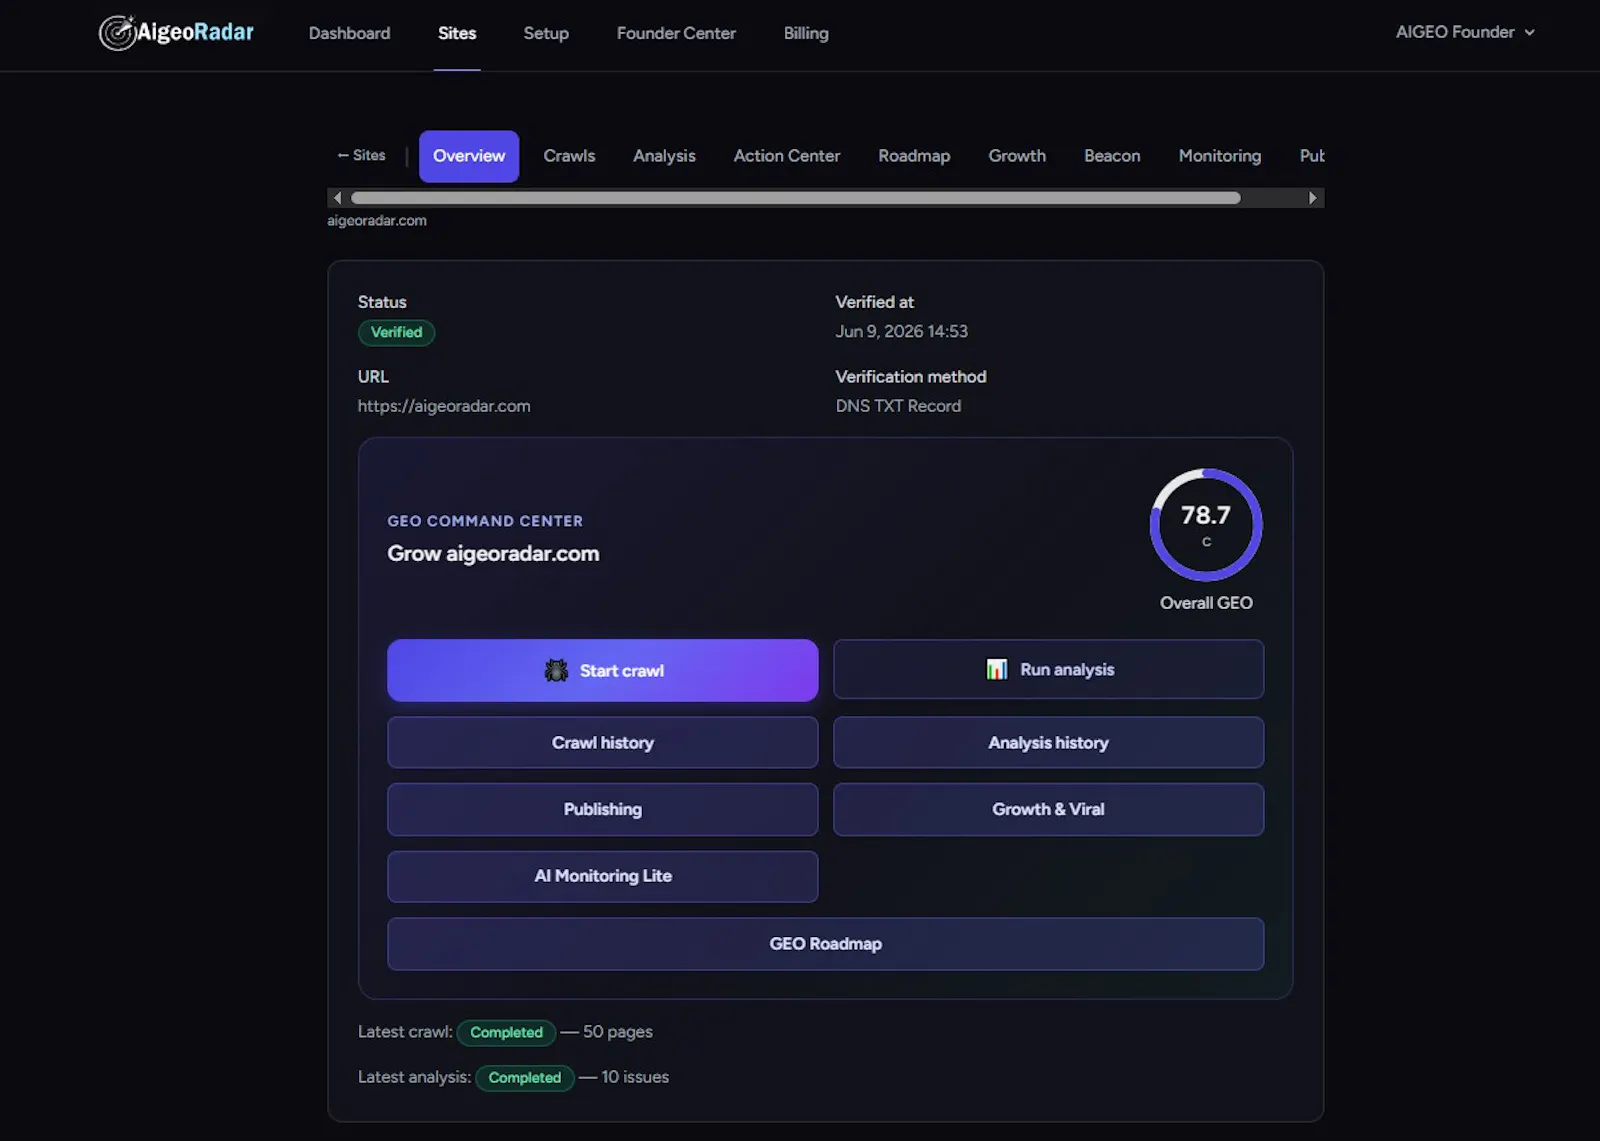1600x1141 pixels.
Task: Click the https://aigeoradar.com URL text
Action: click(444, 406)
